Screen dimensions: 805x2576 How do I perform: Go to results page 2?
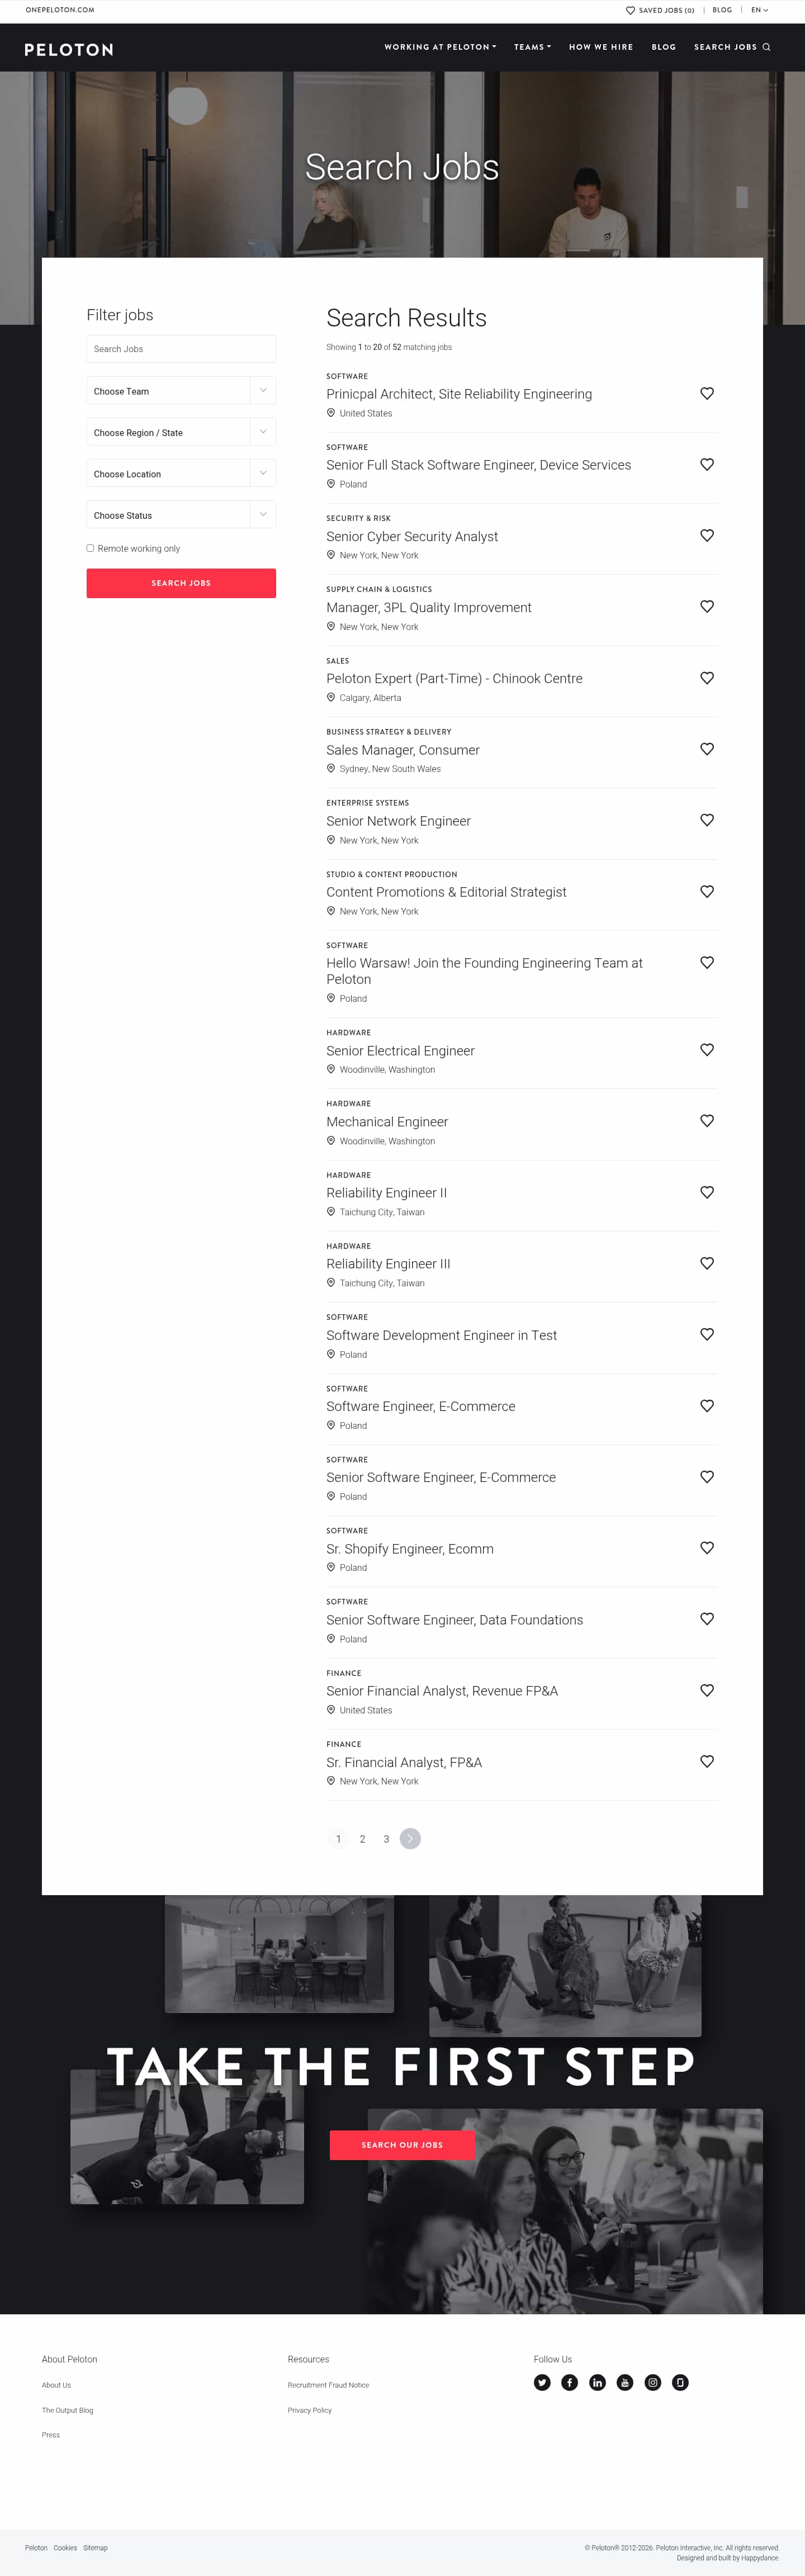pyautogui.click(x=362, y=1839)
